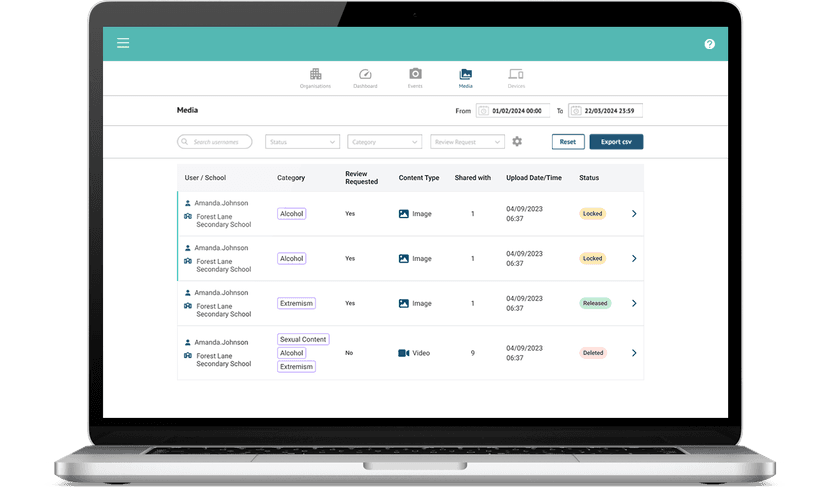The width and height of the screenshot is (828, 488).
Task: Click shared count 9 in Deleted row
Action: (473, 353)
